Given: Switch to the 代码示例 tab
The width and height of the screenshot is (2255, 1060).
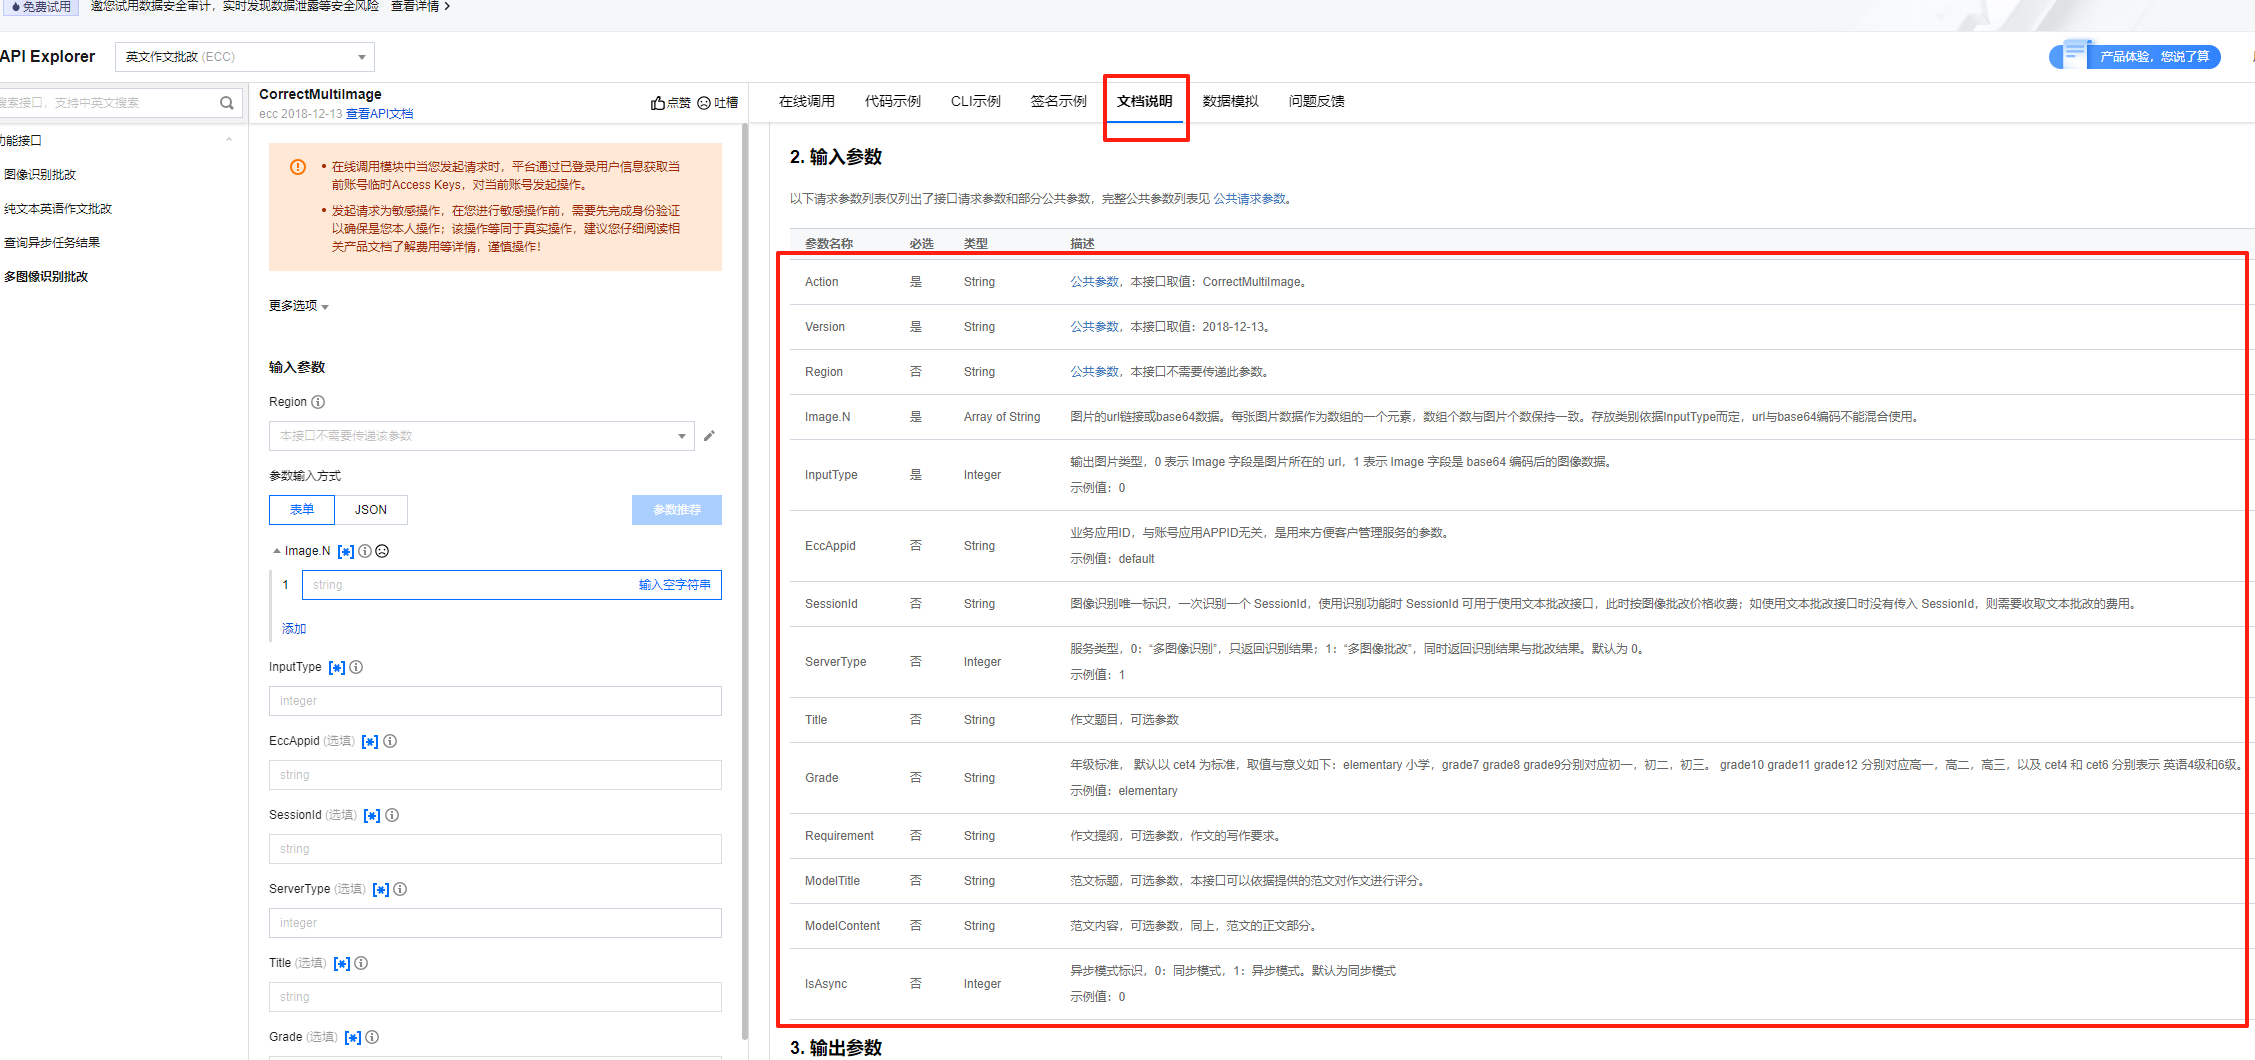Looking at the screenshot, I should click(892, 101).
